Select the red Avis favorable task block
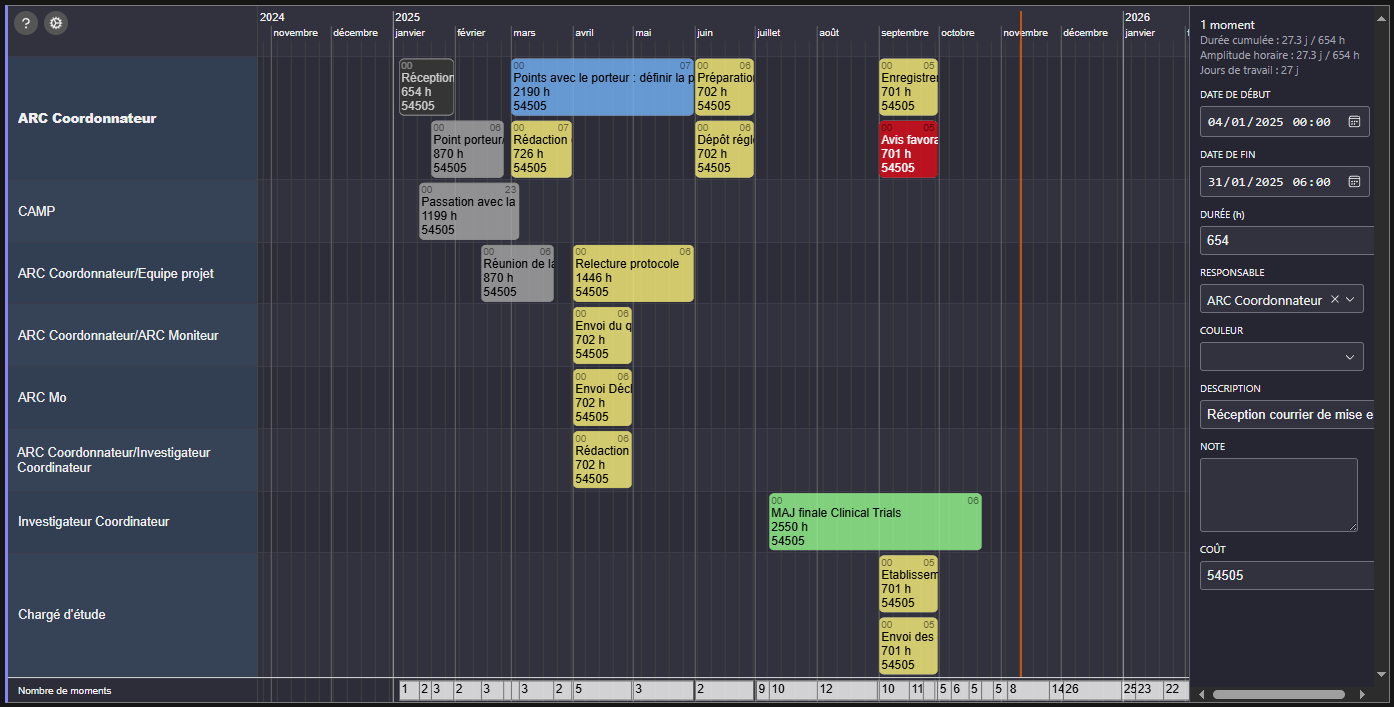 [x=908, y=149]
